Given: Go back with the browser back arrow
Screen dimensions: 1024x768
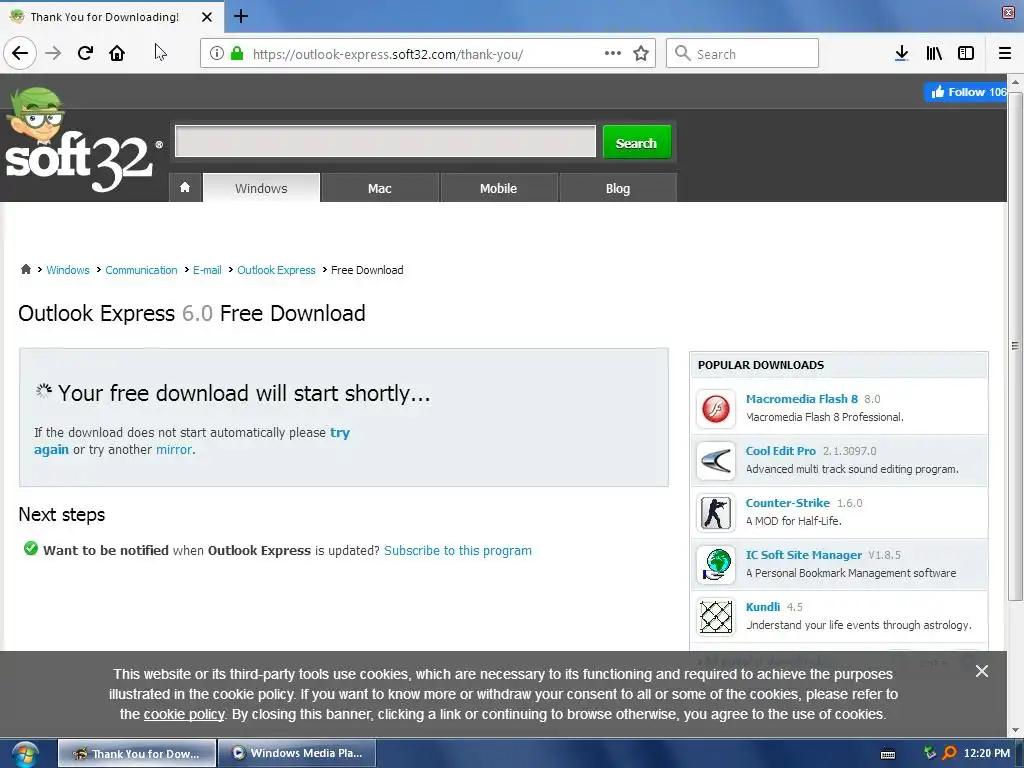Looking at the screenshot, I should point(20,53).
